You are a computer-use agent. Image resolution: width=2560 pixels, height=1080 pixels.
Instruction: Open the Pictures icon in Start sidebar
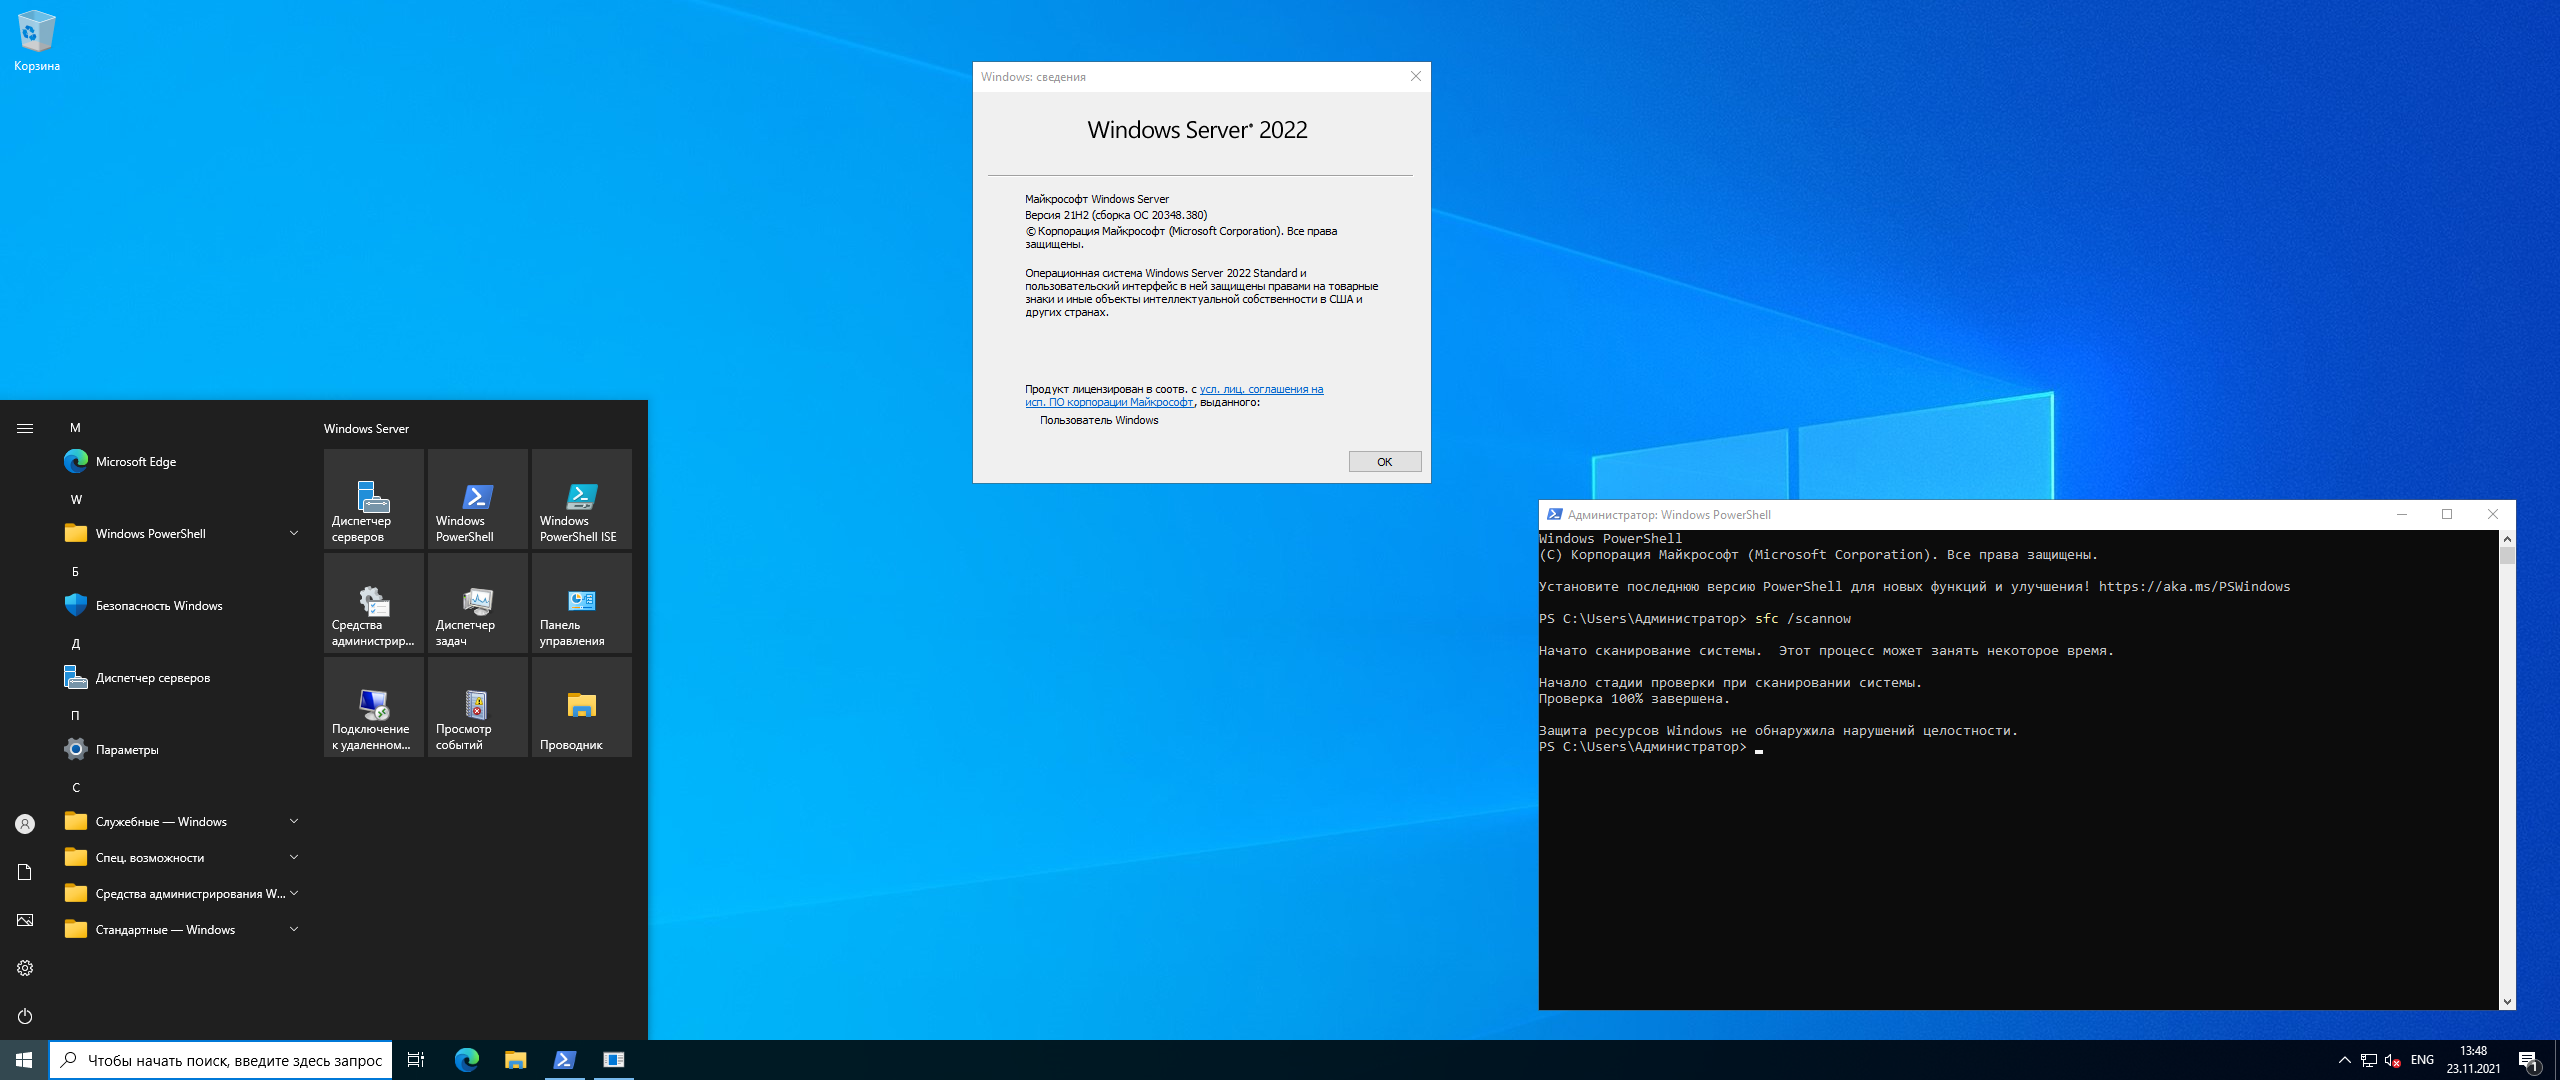pos(25,920)
